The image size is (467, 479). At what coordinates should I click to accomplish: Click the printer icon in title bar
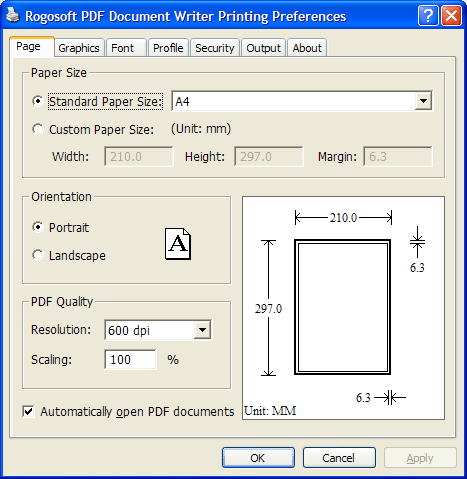(13, 16)
